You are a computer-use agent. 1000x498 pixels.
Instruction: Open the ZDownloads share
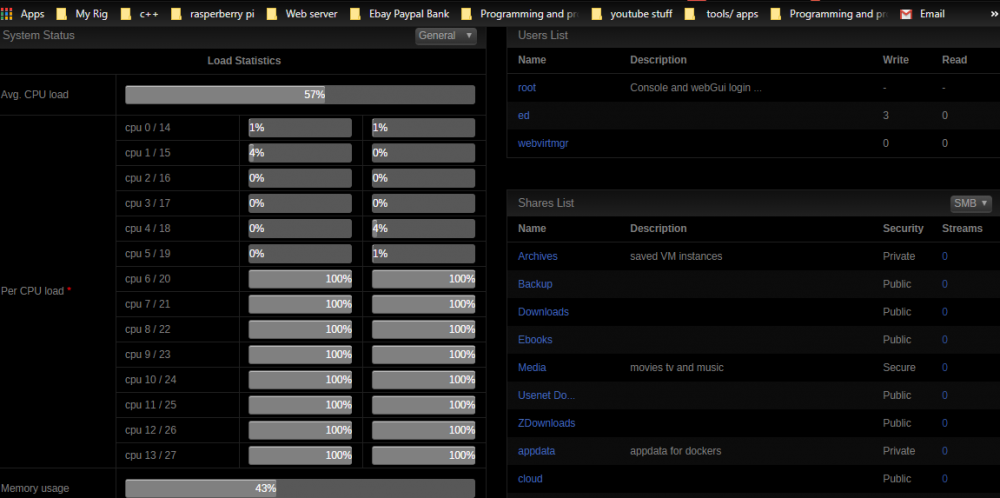(547, 423)
